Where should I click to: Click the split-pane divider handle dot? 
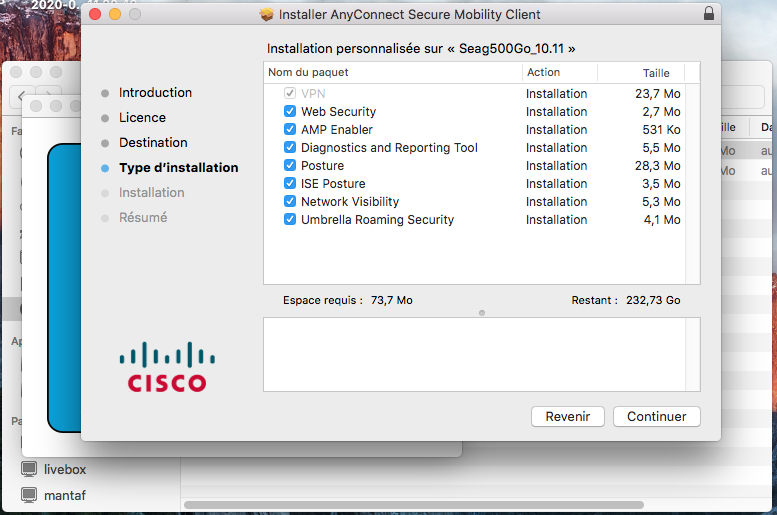tap(482, 313)
